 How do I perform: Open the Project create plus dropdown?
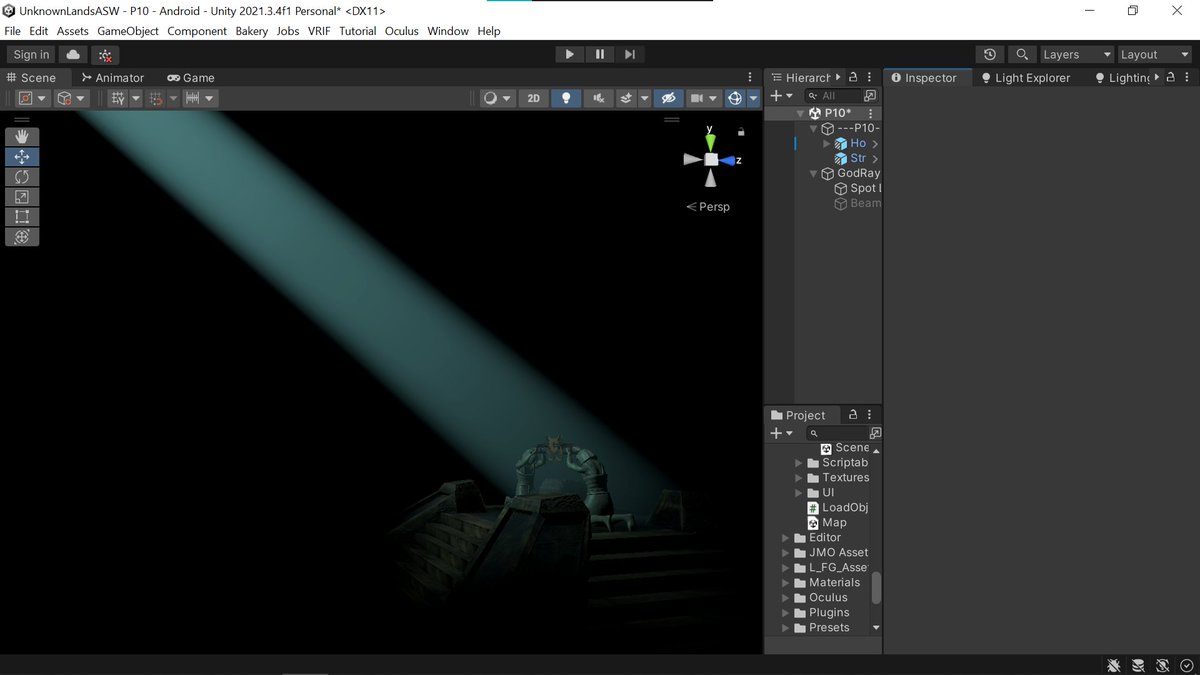[x=781, y=433]
